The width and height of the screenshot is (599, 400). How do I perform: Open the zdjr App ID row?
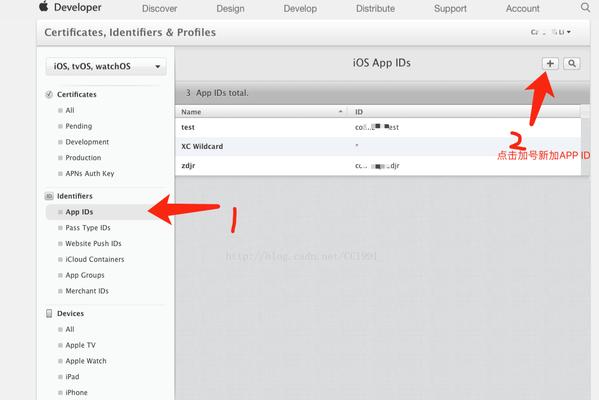point(378,165)
